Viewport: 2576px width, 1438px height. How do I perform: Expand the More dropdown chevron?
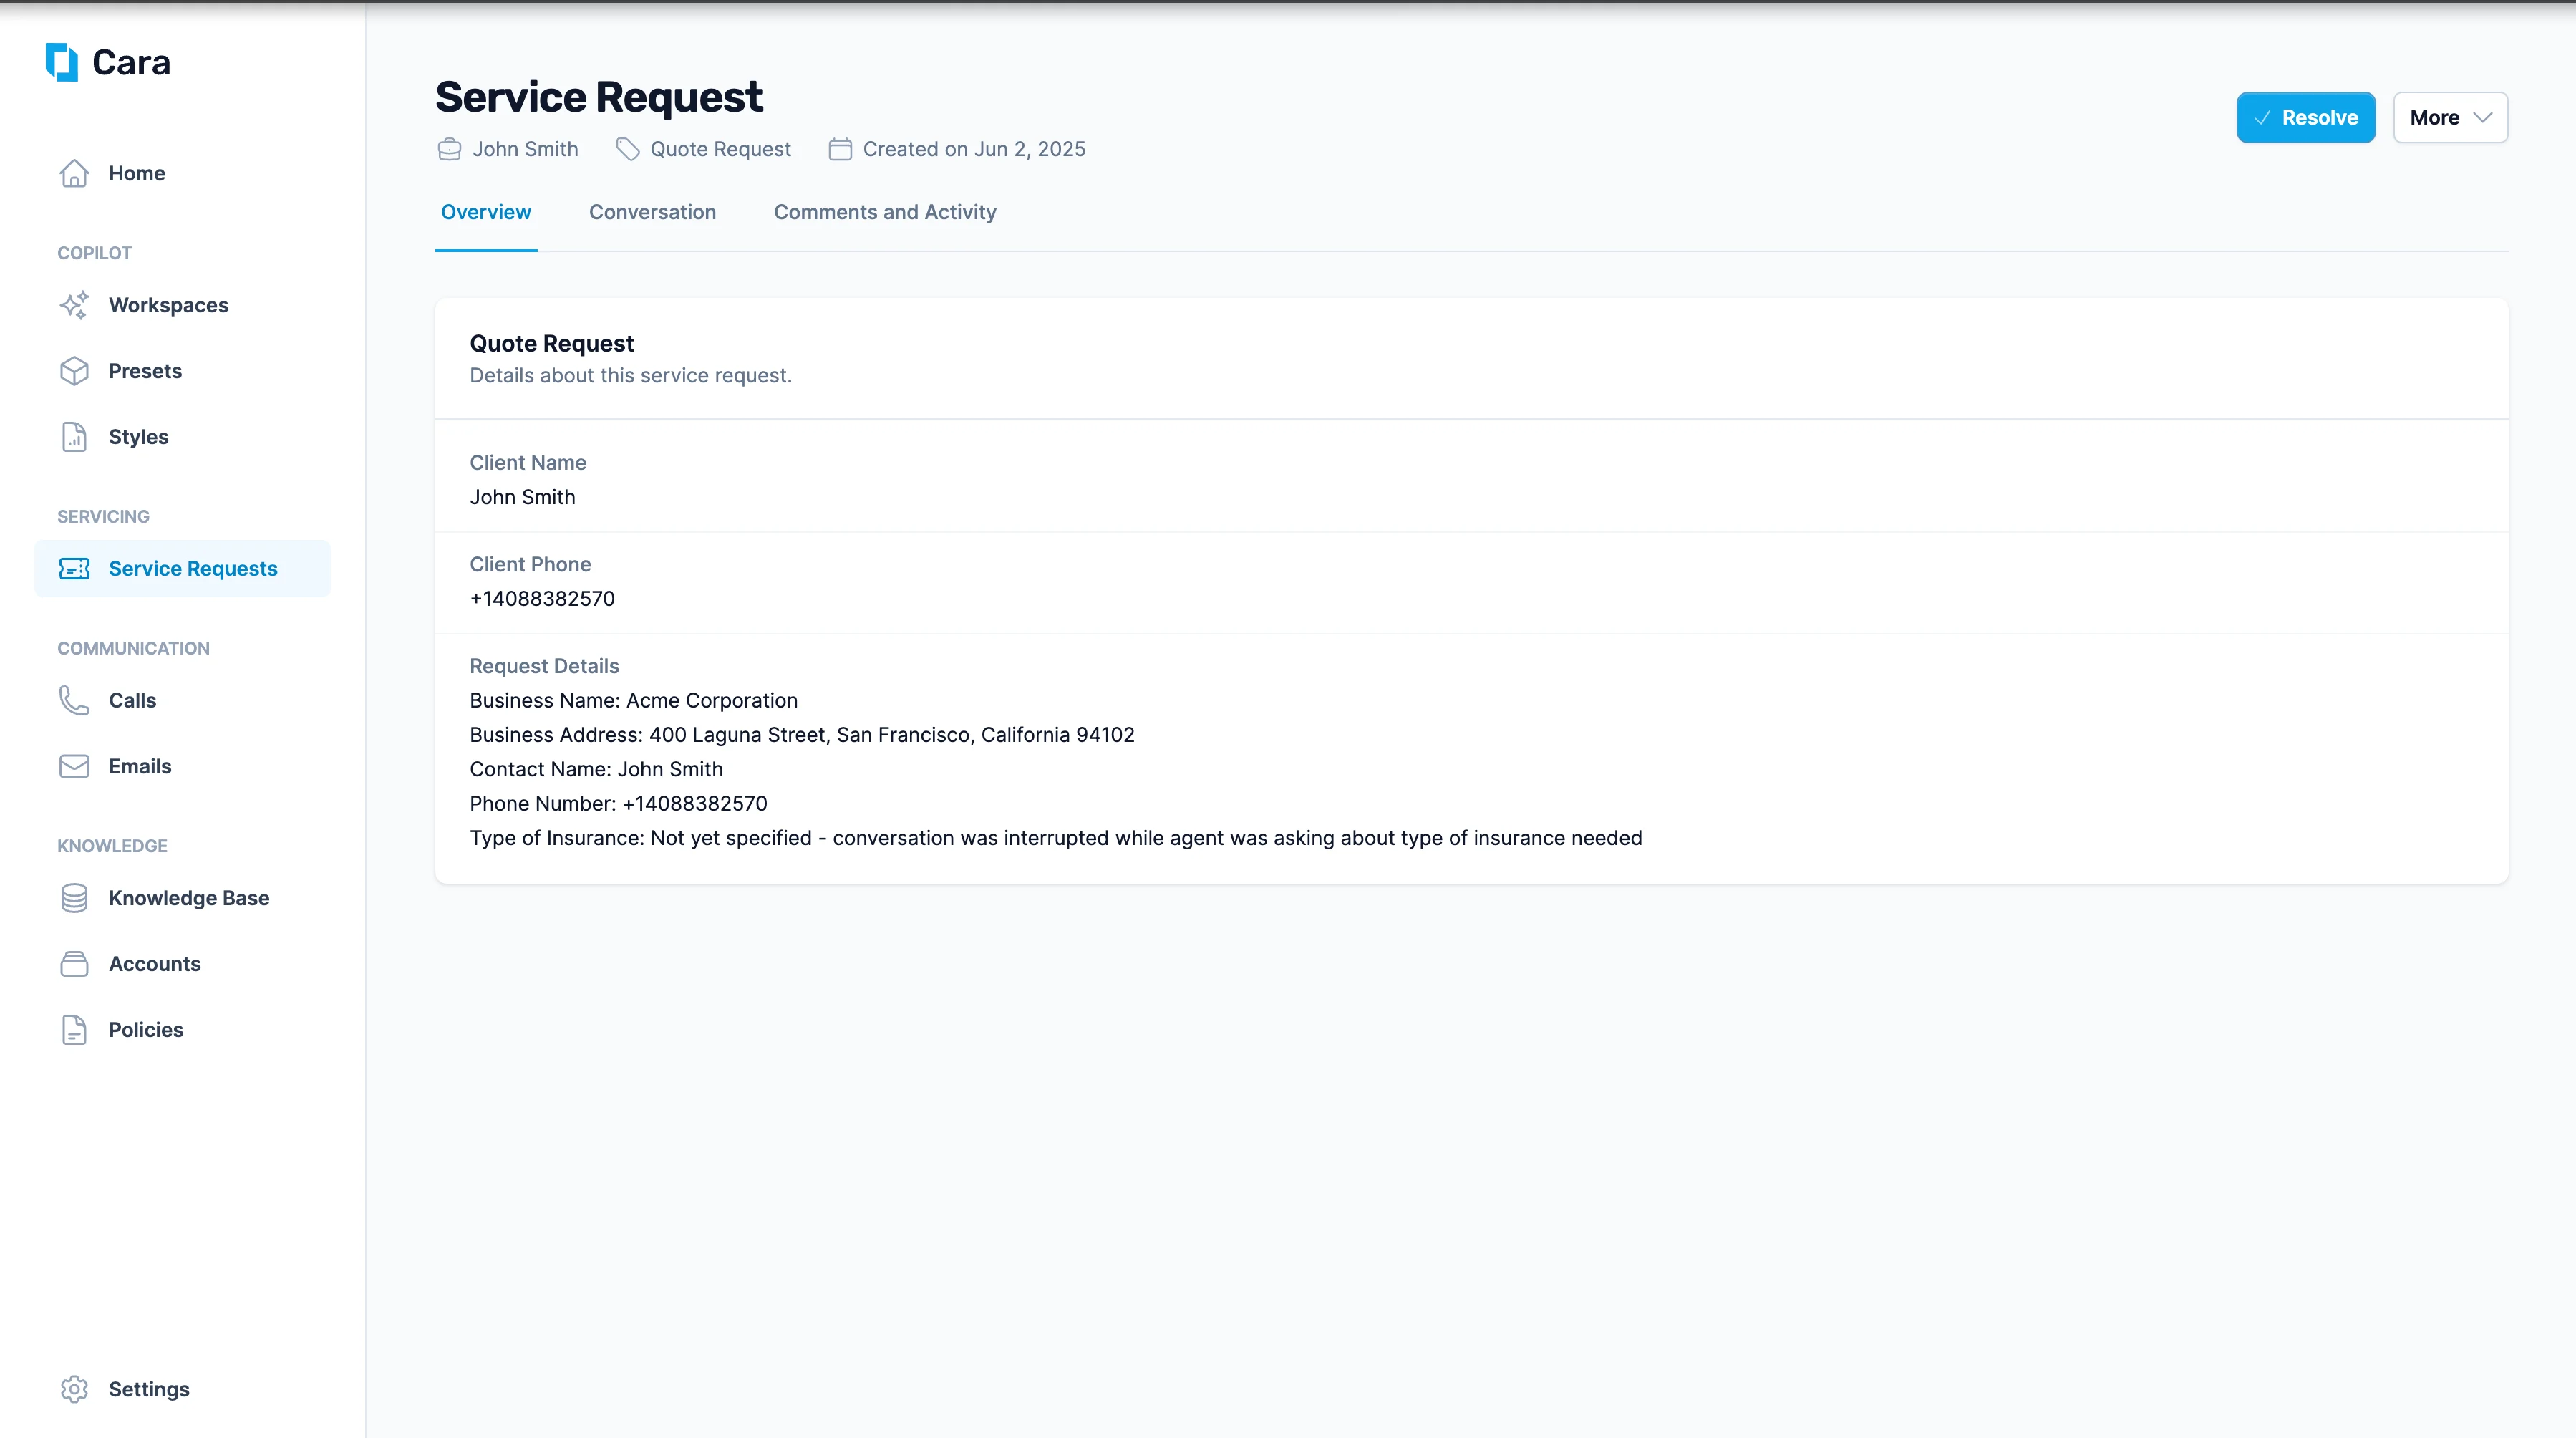point(2482,118)
